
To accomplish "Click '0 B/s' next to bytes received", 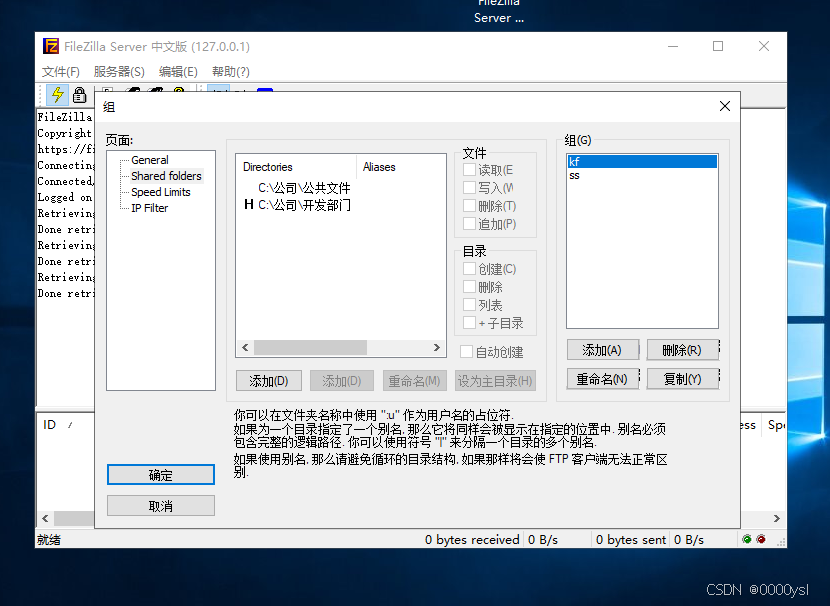I will (543, 539).
